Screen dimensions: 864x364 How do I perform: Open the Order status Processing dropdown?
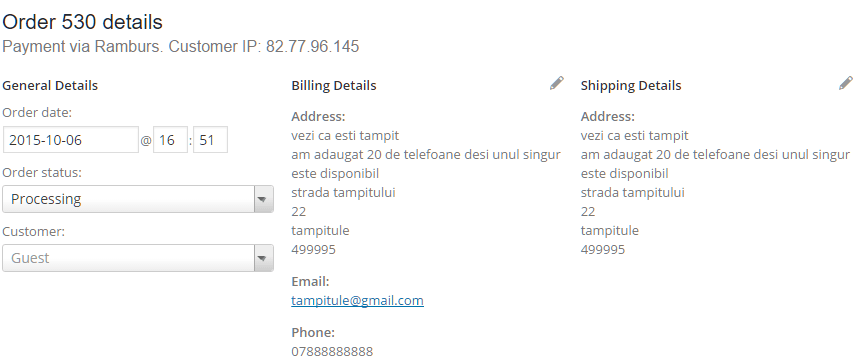pyautogui.click(x=138, y=199)
